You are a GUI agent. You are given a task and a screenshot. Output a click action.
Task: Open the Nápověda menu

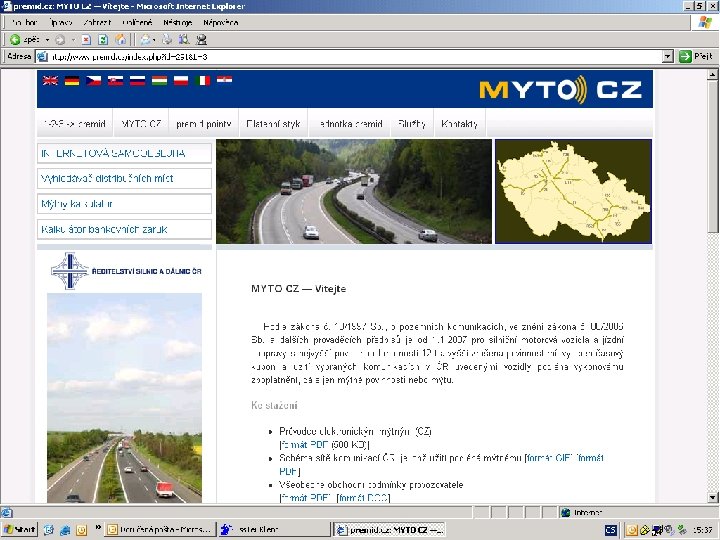tap(220, 22)
